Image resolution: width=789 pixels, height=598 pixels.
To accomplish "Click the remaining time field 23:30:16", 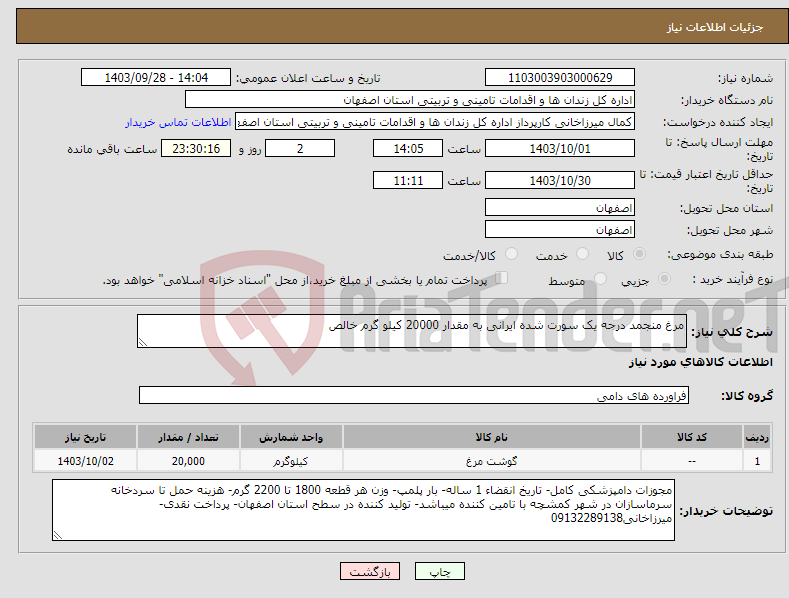I will tap(196, 148).
